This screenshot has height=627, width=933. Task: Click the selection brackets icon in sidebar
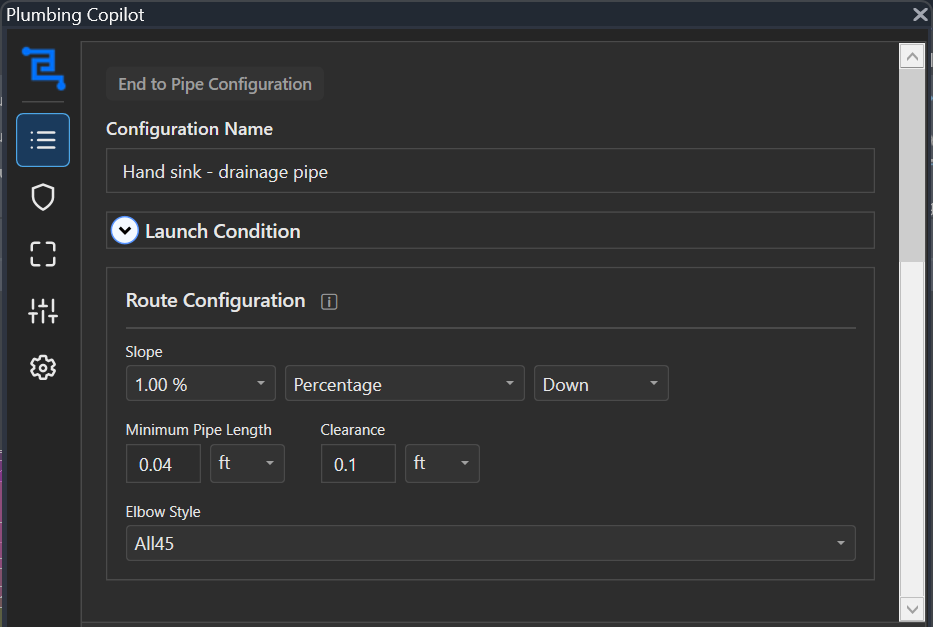(43, 254)
